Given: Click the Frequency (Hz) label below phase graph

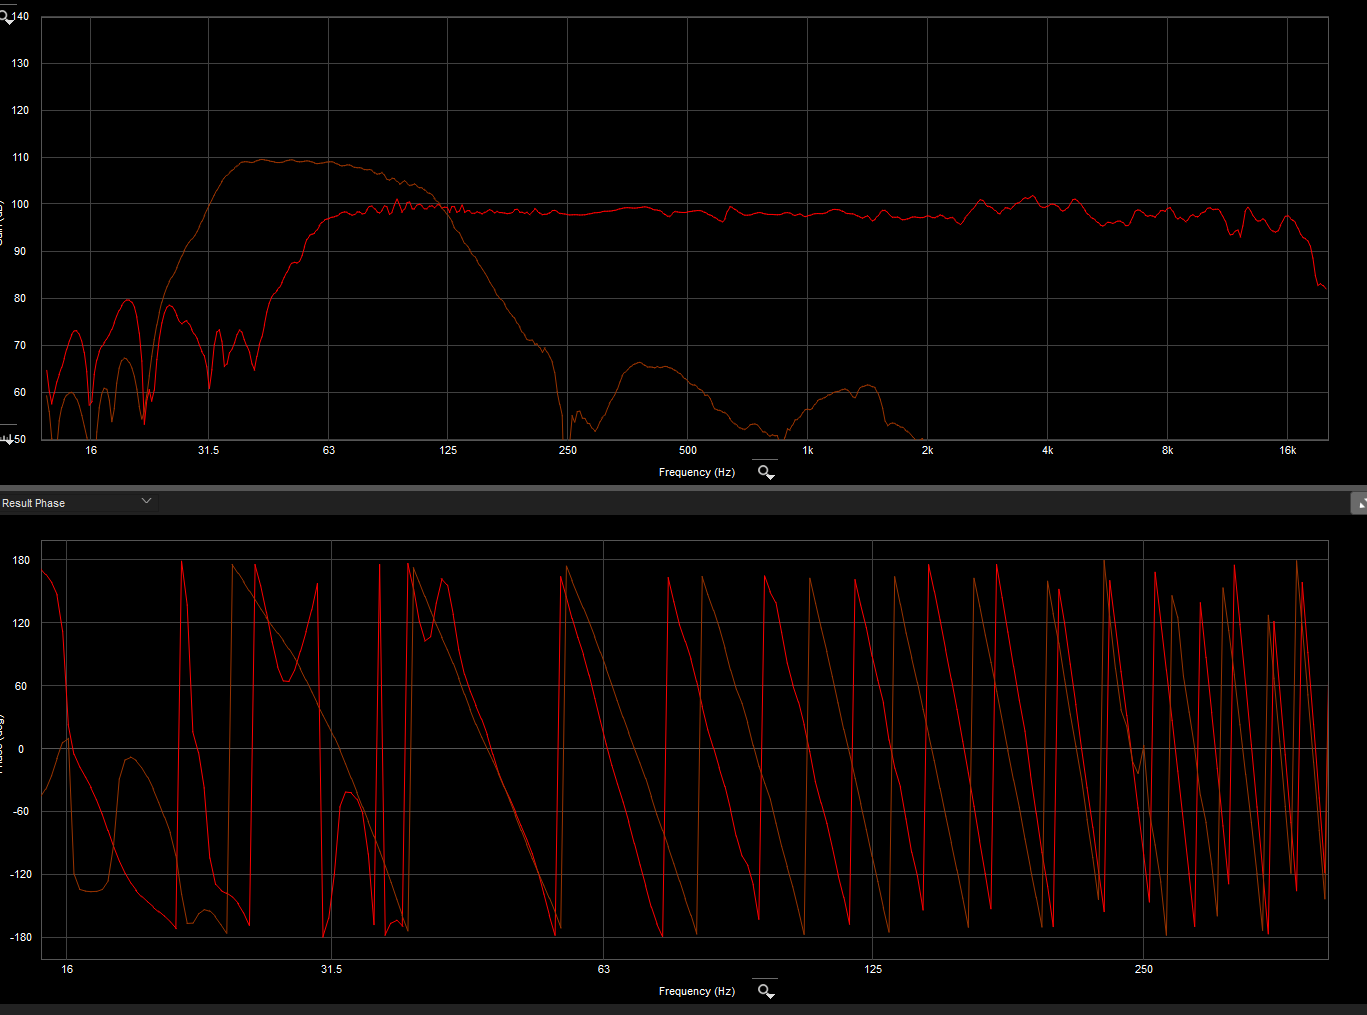Looking at the screenshot, I should click(696, 991).
